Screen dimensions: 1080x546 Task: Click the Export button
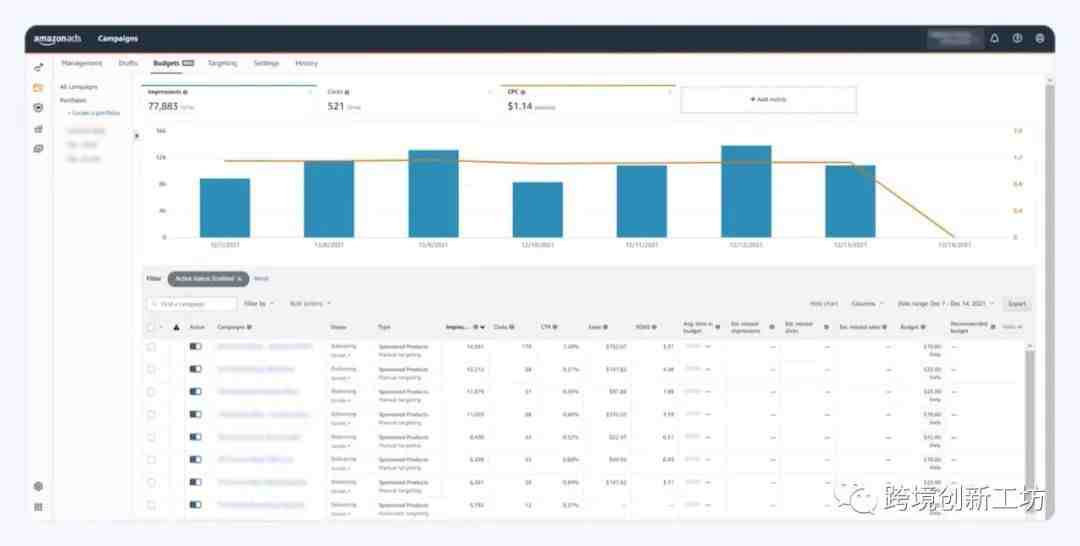point(1017,304)
